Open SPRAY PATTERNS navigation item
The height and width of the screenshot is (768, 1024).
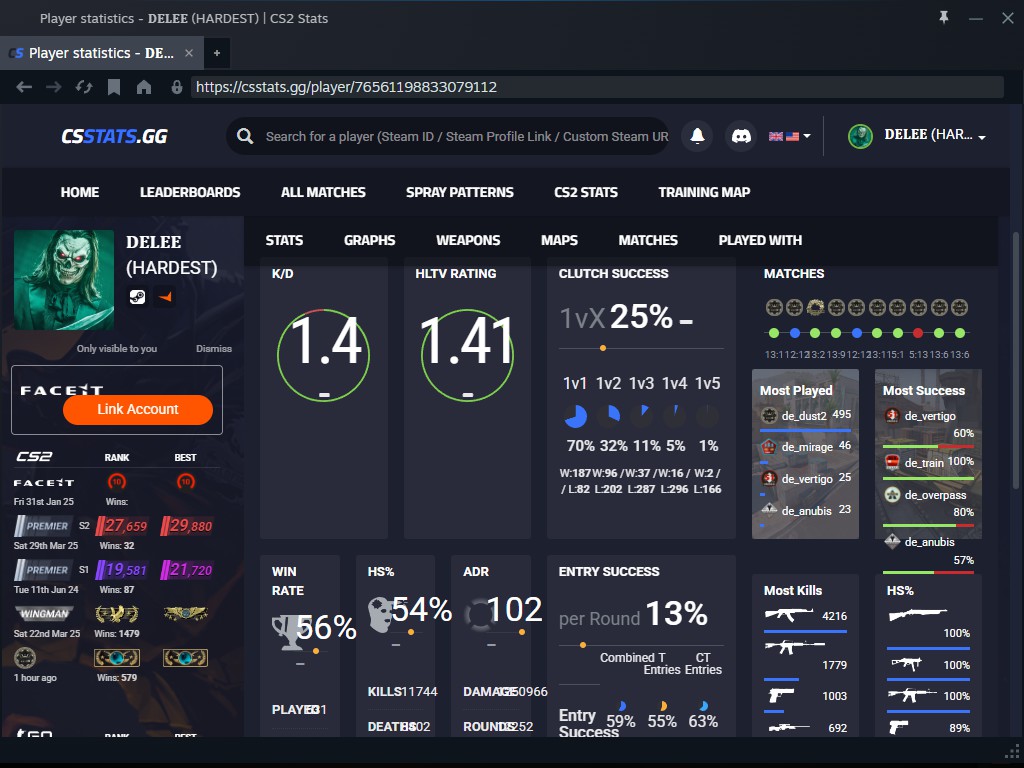(x=460, y=192)
